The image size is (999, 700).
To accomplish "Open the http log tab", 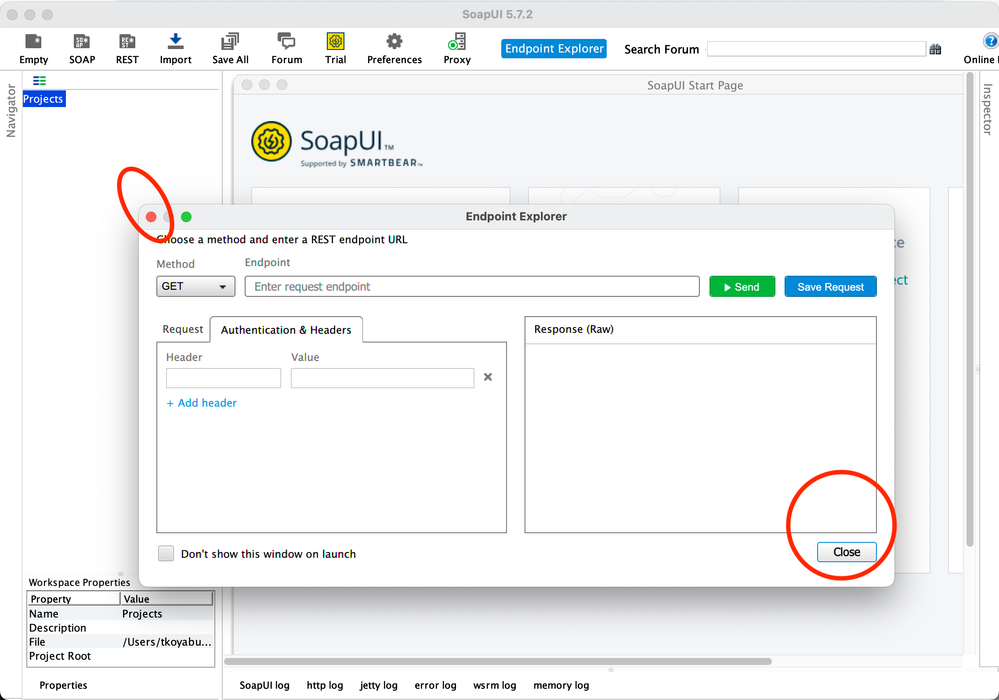I will pos(325,685).
